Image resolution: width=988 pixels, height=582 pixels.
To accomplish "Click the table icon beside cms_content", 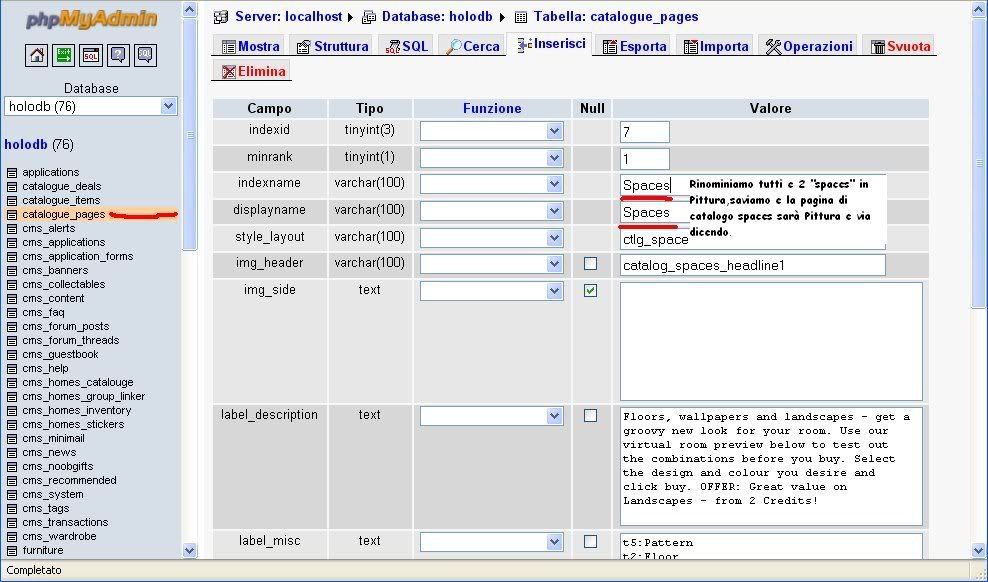I will pos(11,299).
